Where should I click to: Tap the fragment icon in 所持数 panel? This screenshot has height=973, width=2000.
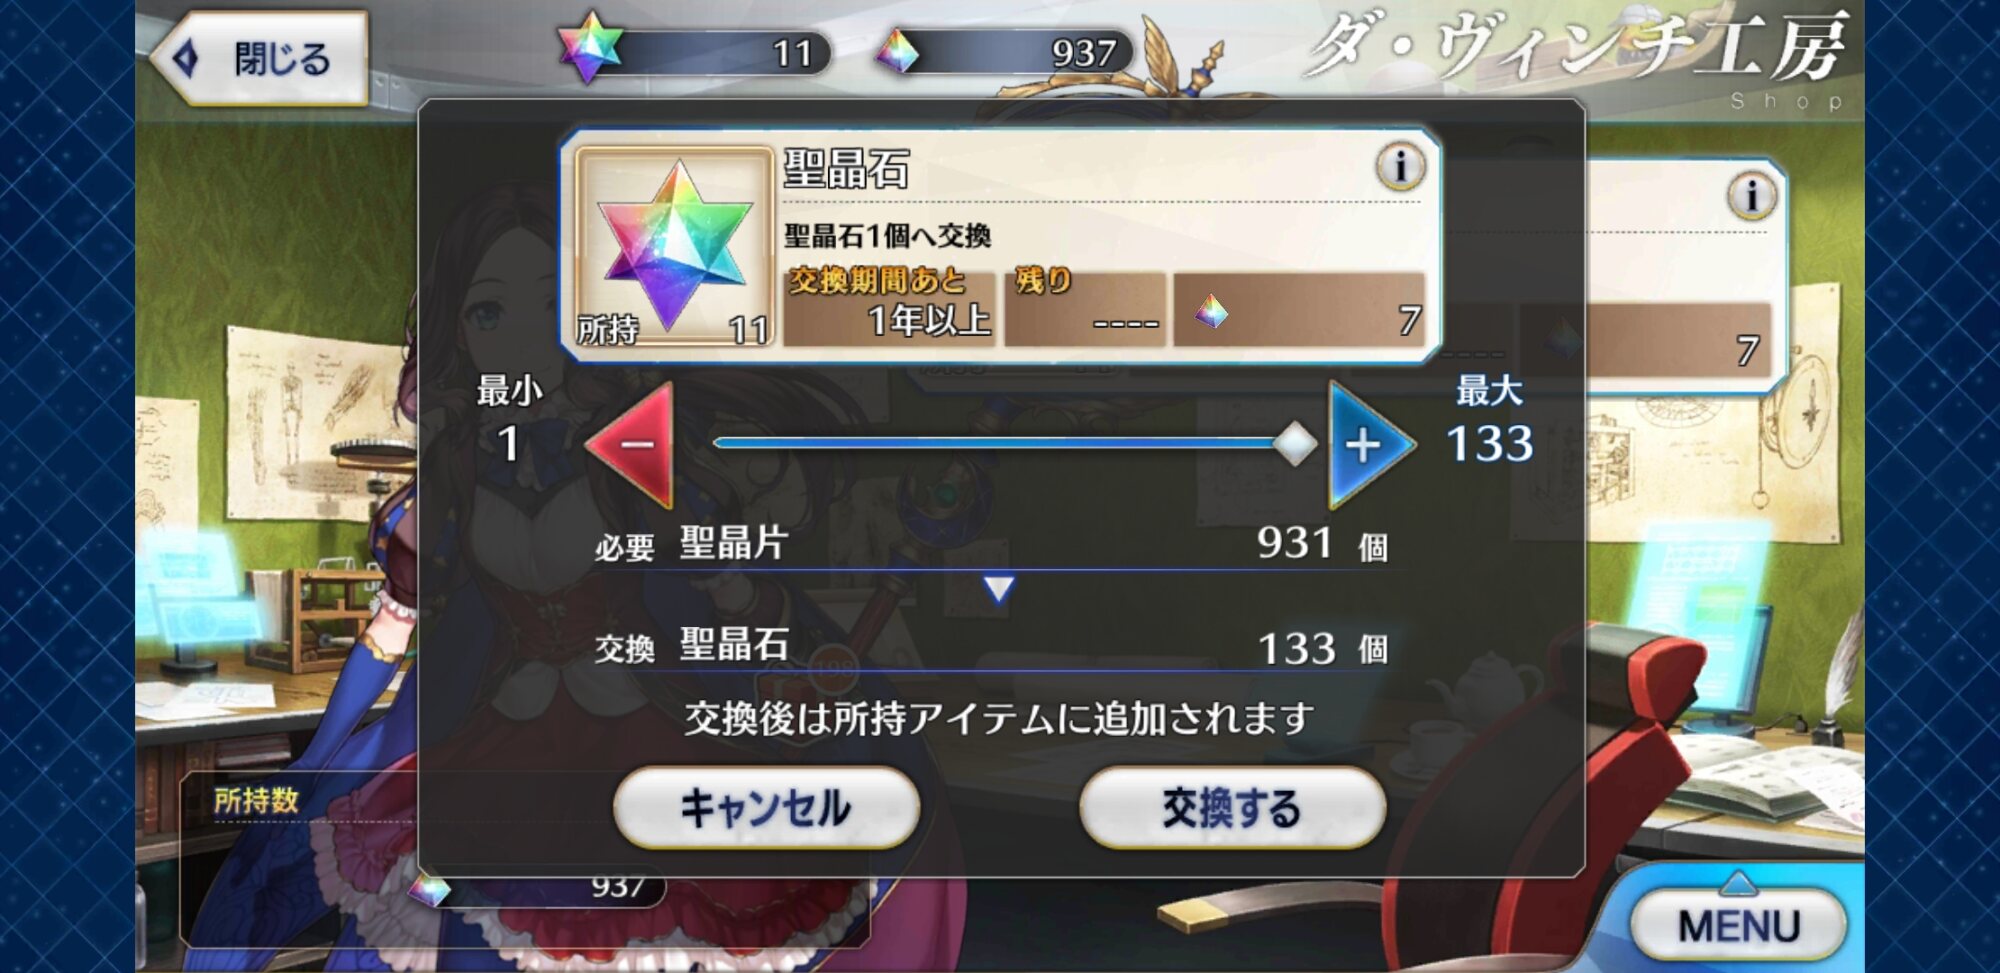(x=431, y=887)
